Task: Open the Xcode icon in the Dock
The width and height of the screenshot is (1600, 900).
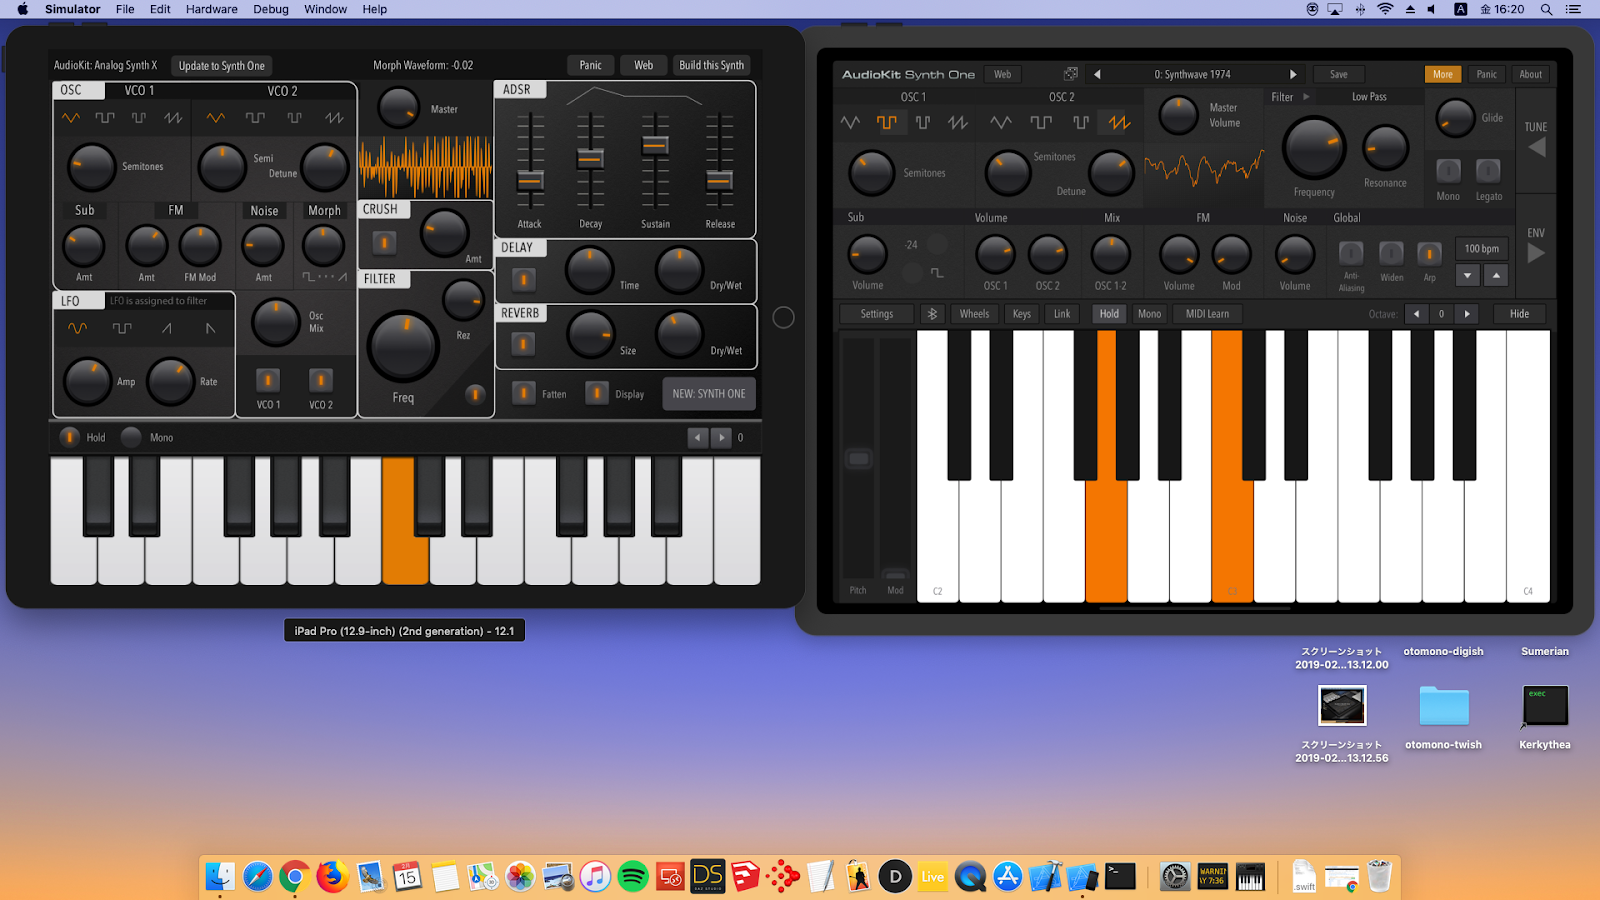Action: pos(1045,877)
